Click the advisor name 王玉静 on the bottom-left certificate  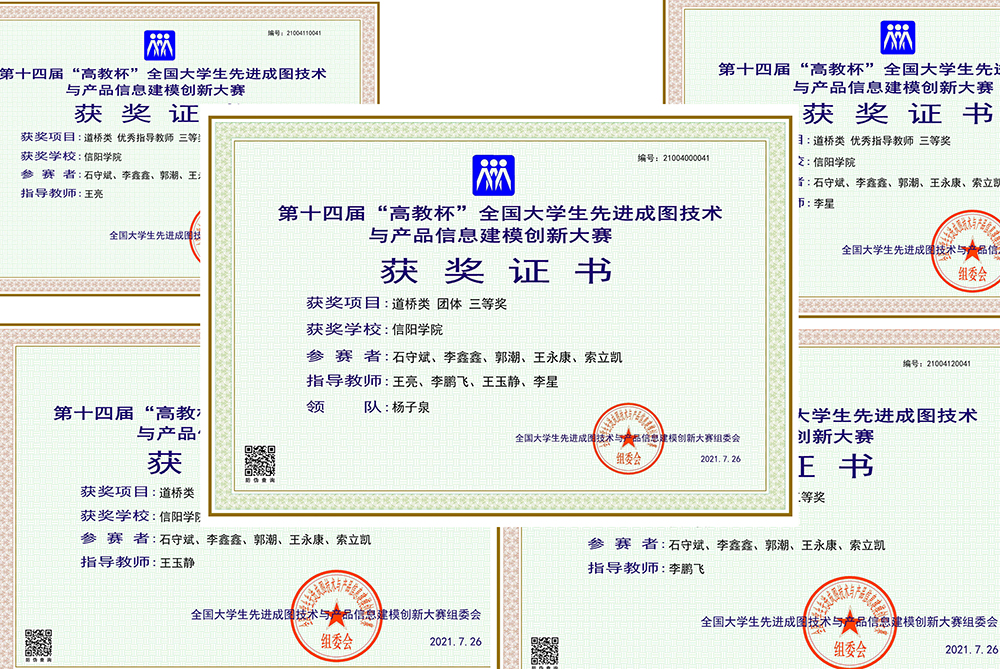point(177,563)
